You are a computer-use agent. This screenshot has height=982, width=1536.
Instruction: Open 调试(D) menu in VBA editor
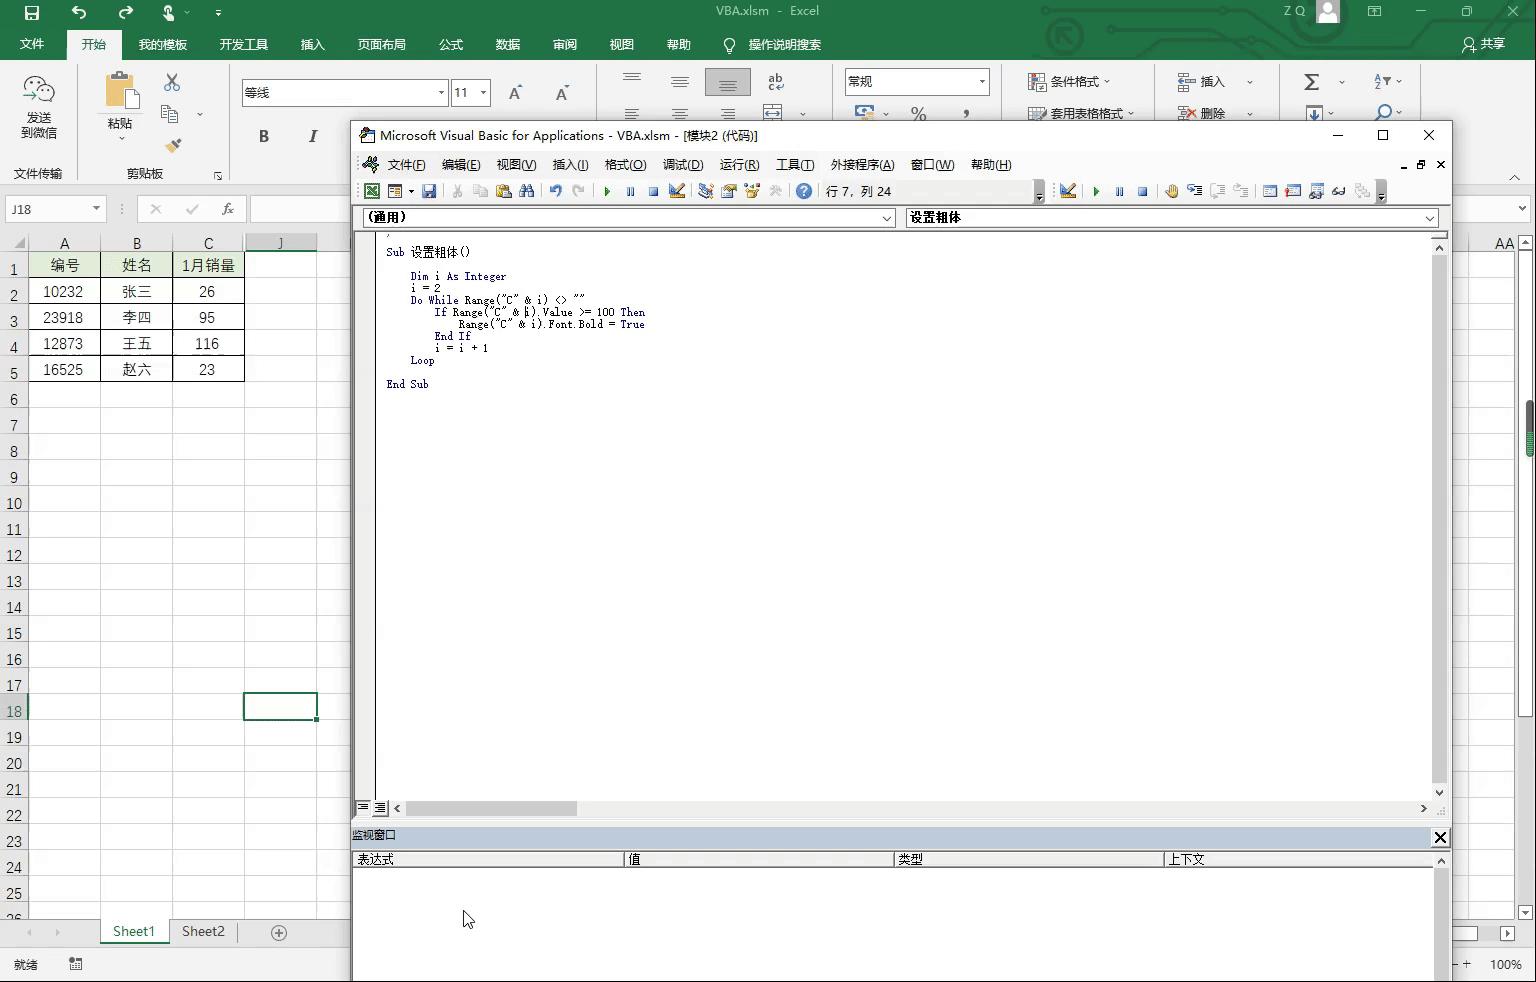click(x=683, y=165)
